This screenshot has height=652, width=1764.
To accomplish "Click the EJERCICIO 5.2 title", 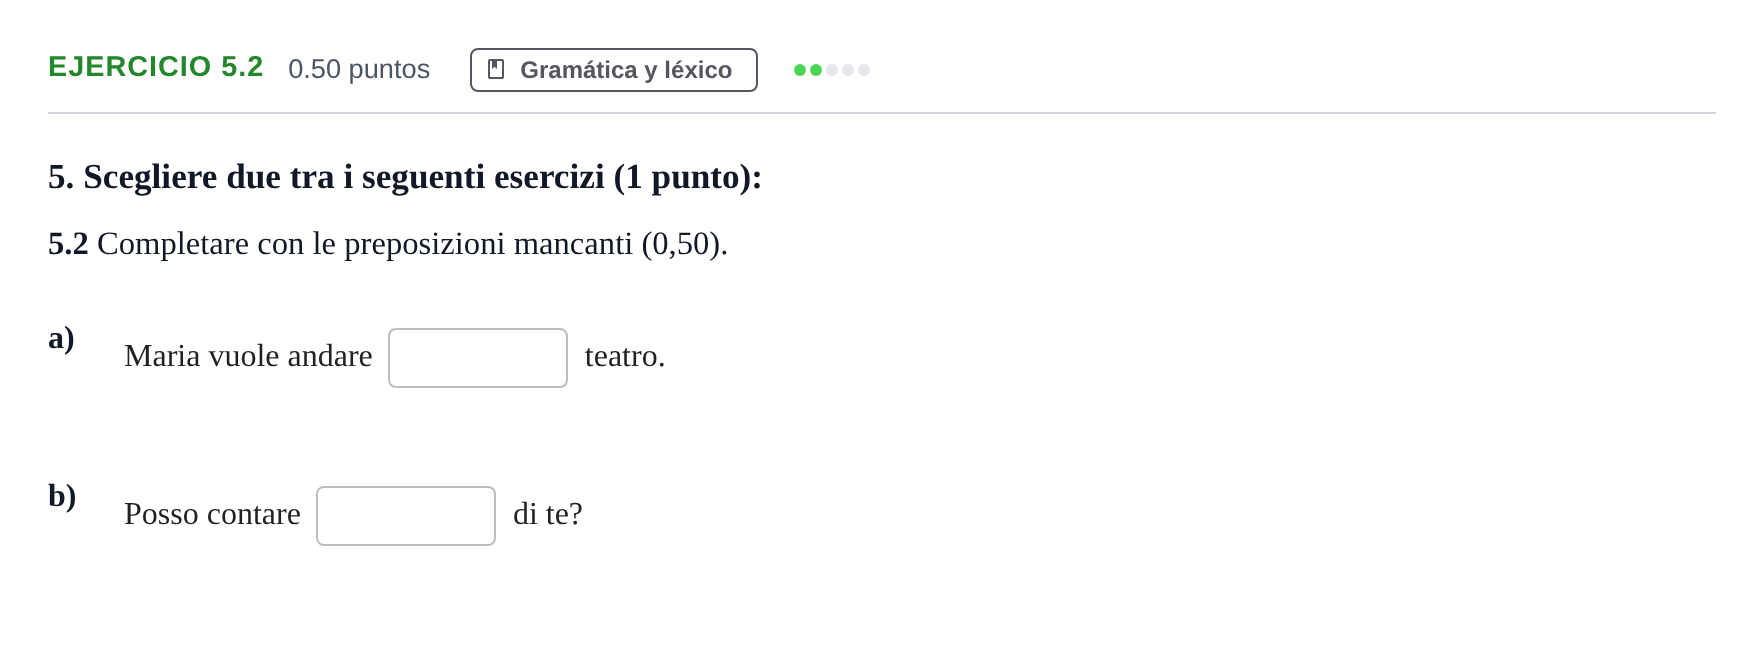I will coord(156,67).
